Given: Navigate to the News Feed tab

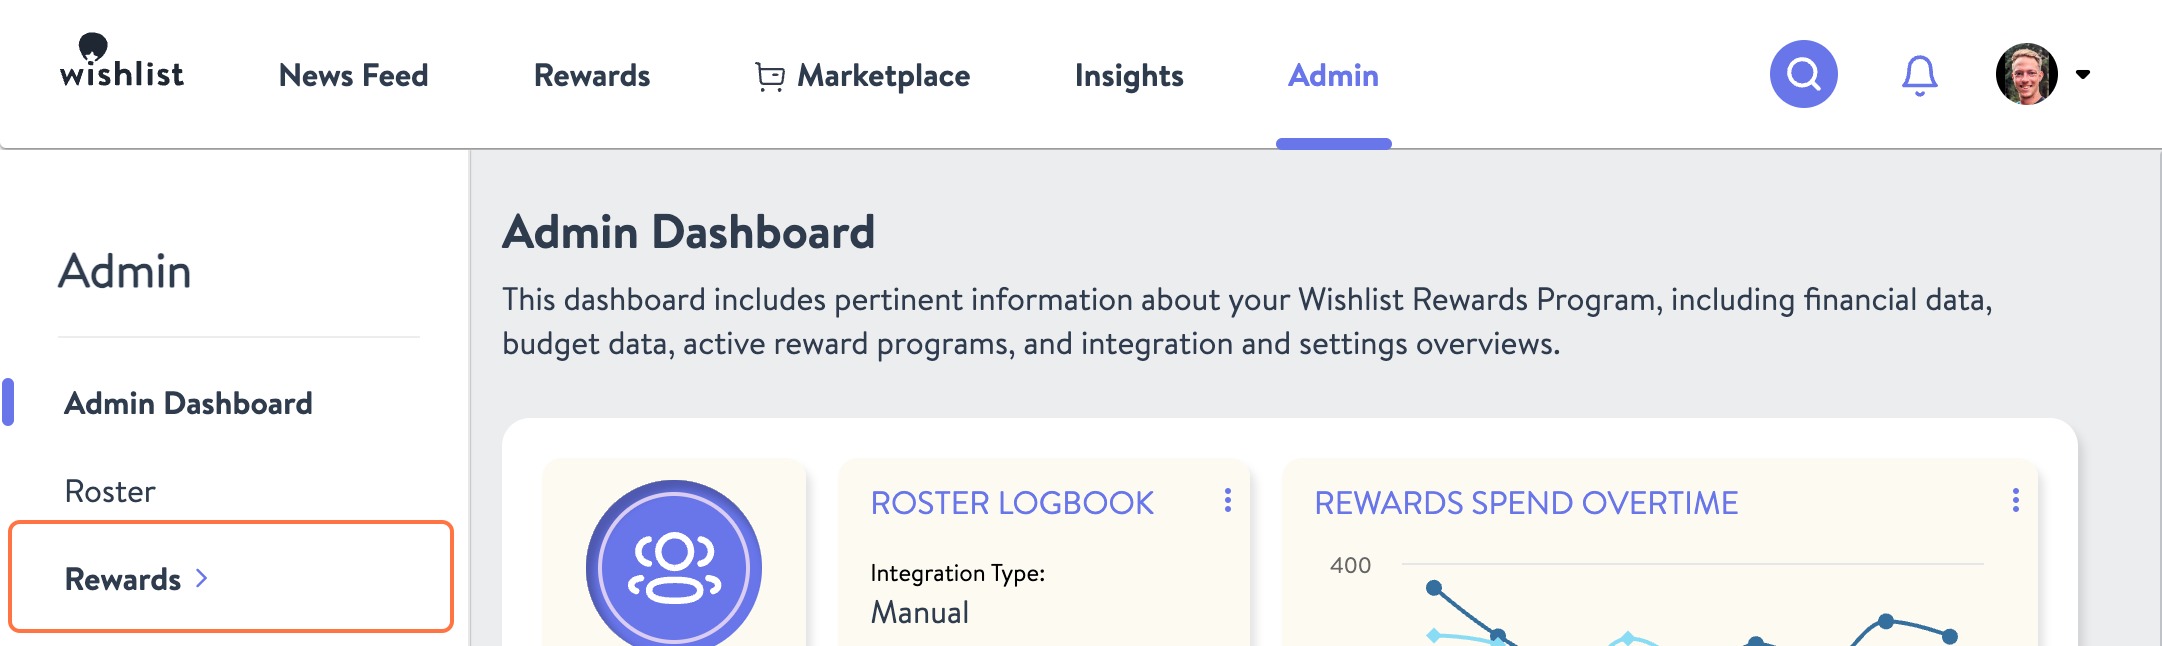Looking at the screenshot, I should pyautogui.click(x=355, y=75).
